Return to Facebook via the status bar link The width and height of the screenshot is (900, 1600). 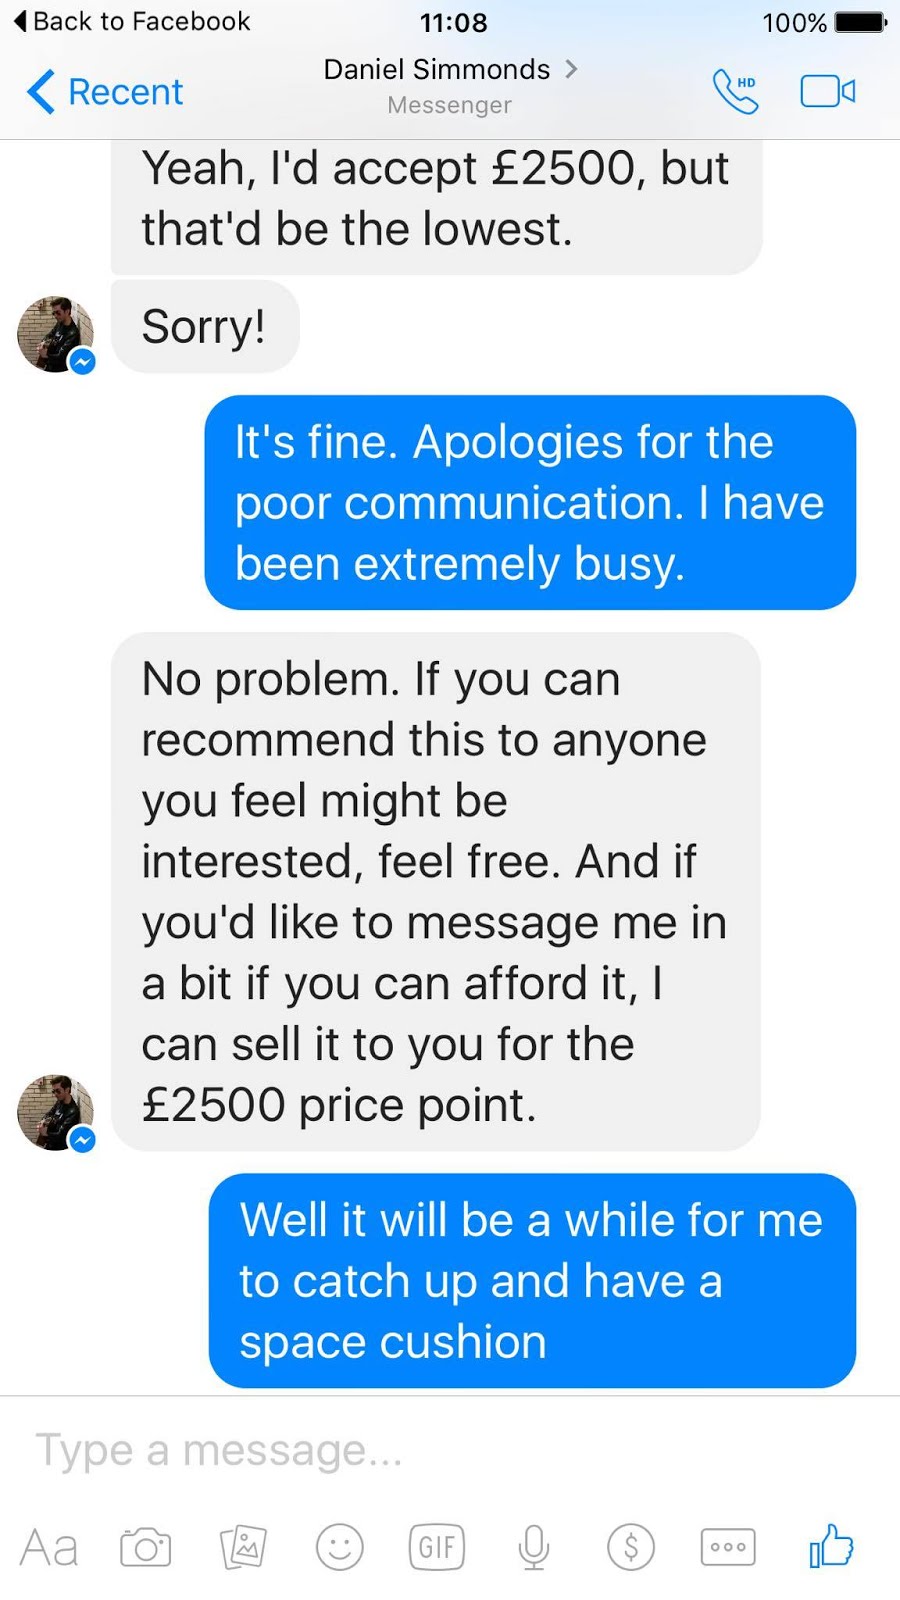[x=132, y=21]
